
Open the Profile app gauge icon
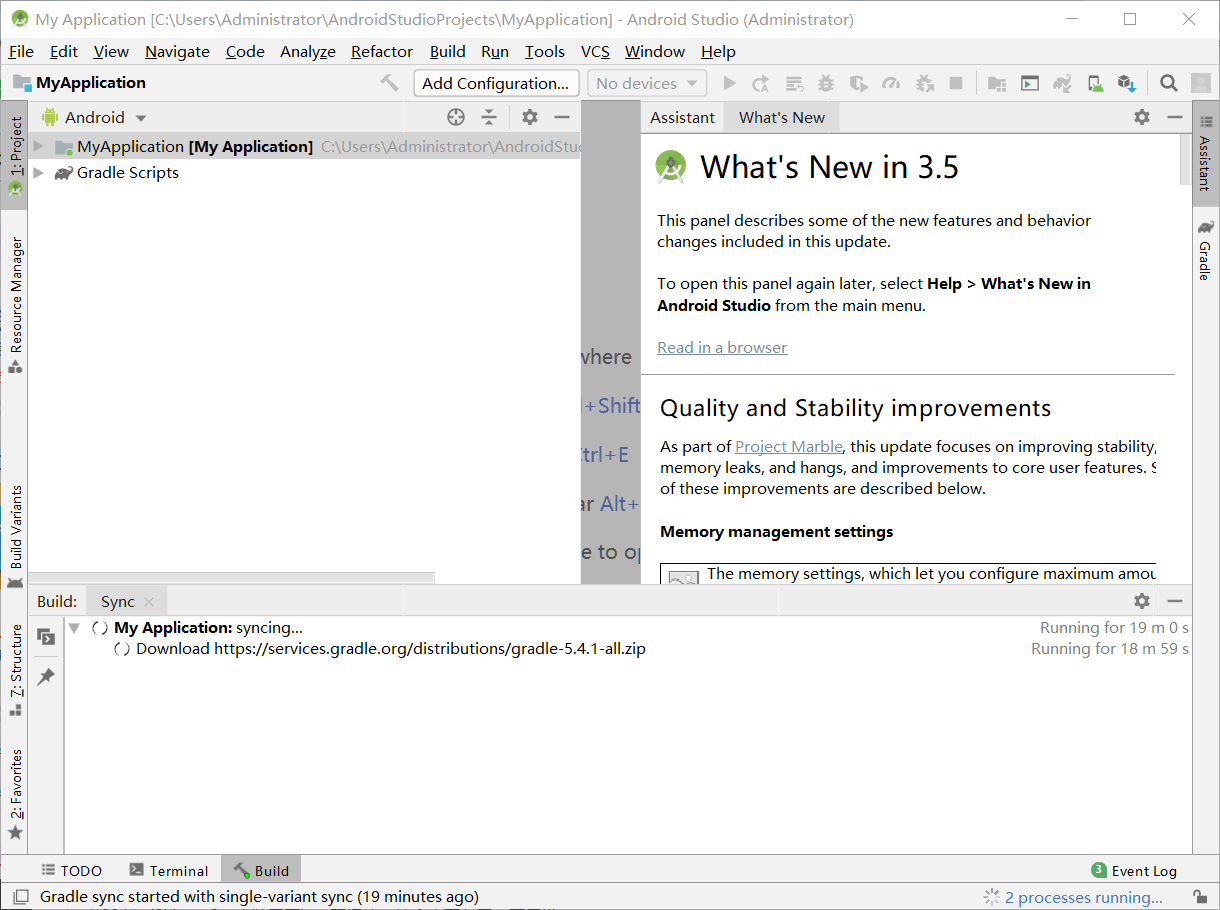[x=891, y=84]
